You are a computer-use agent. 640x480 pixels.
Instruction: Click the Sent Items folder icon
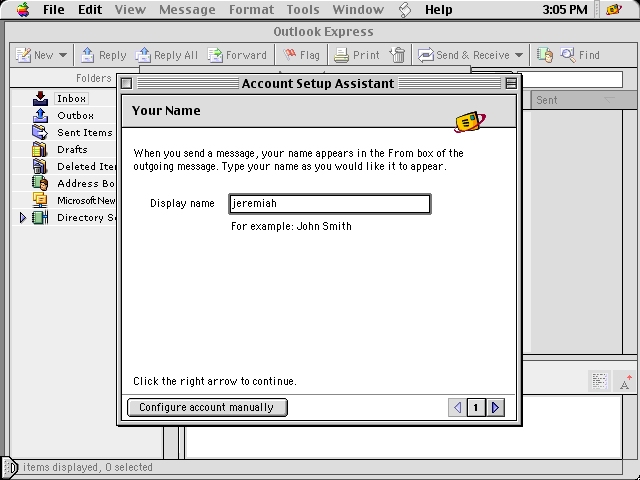pos(40,133)
